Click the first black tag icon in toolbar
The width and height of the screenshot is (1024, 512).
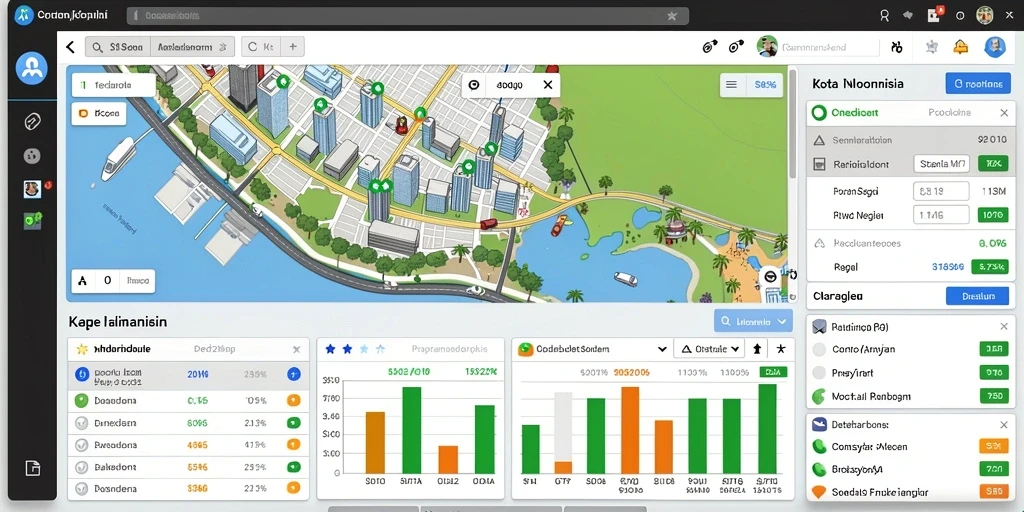click(709, 46)
